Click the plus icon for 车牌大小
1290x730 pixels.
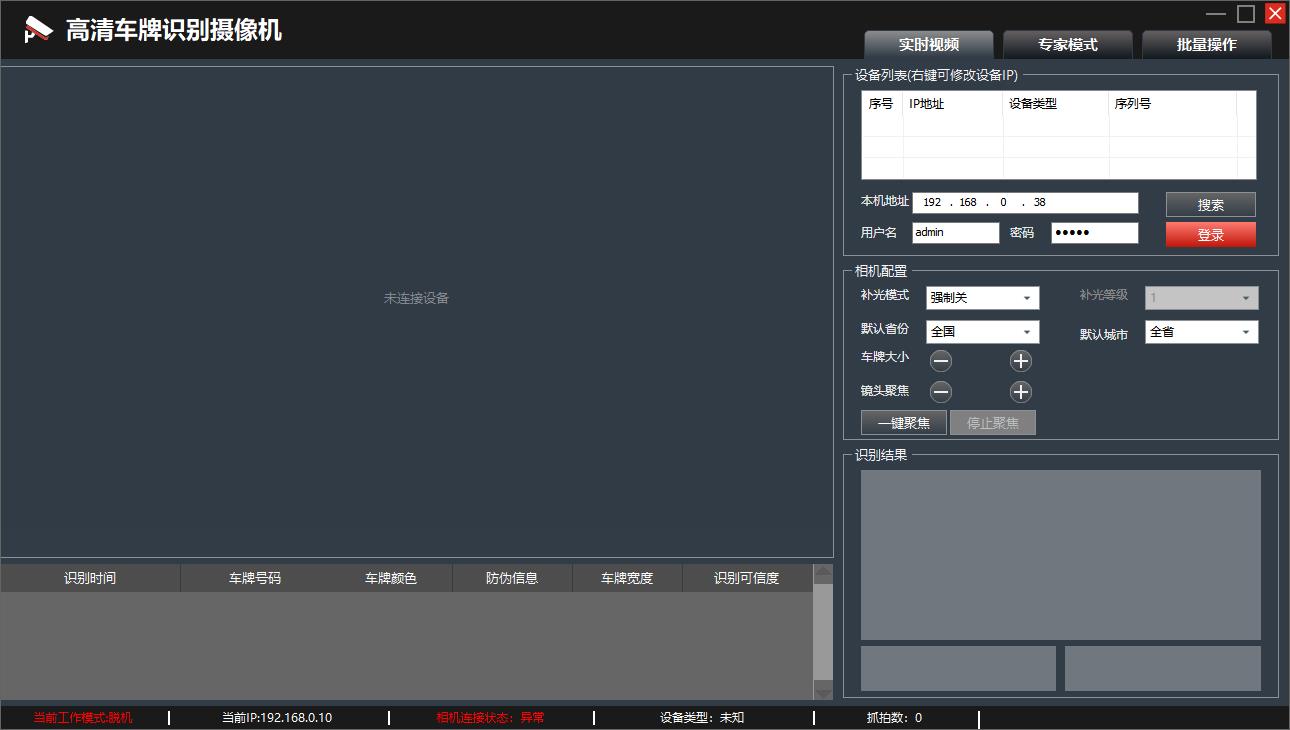[x=1020, y=361]
